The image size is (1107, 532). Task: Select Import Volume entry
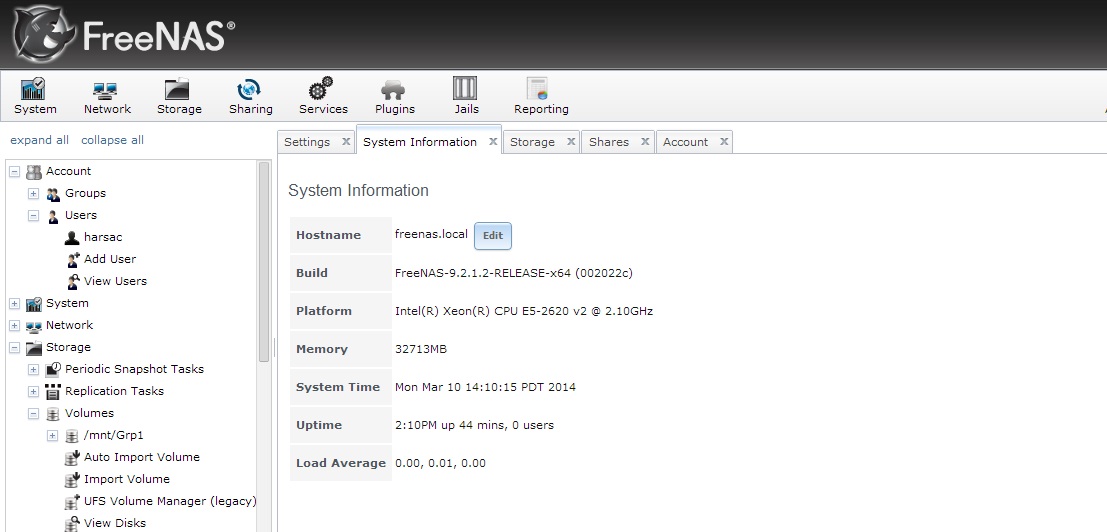tap(126, 479)
